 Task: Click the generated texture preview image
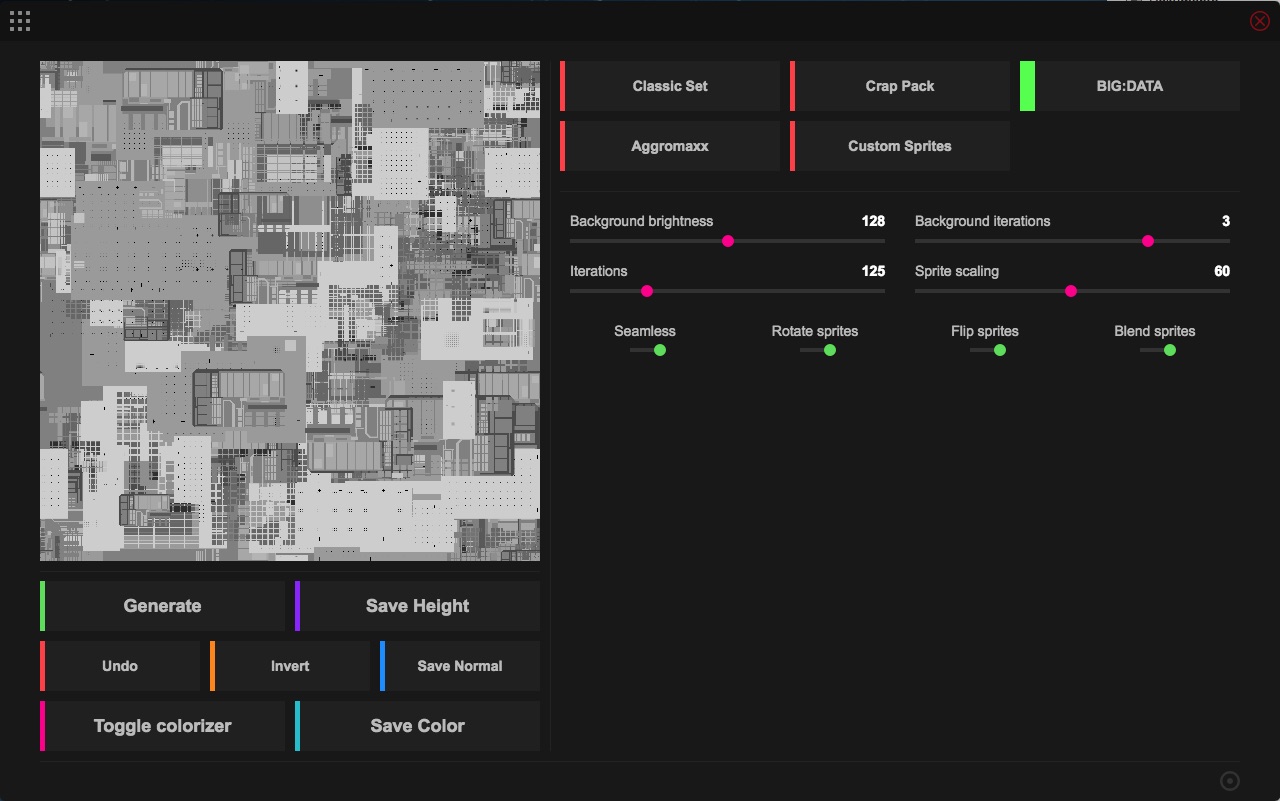point(290,311)
